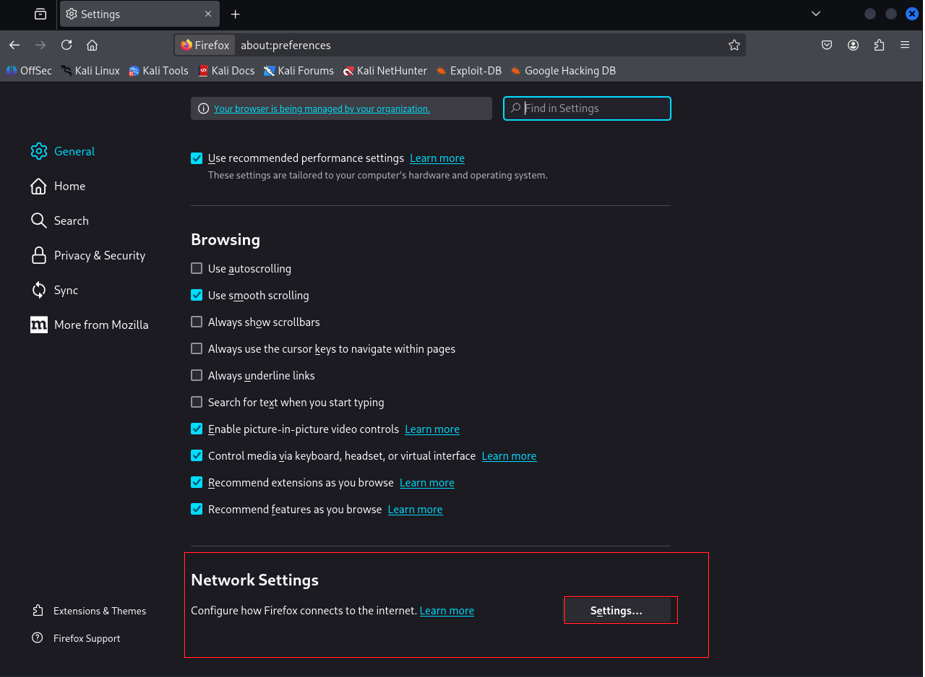Screen dimensions: 925x677
Task: Uncheck Recommend extensions as you browse
Action: click(196, 482)
